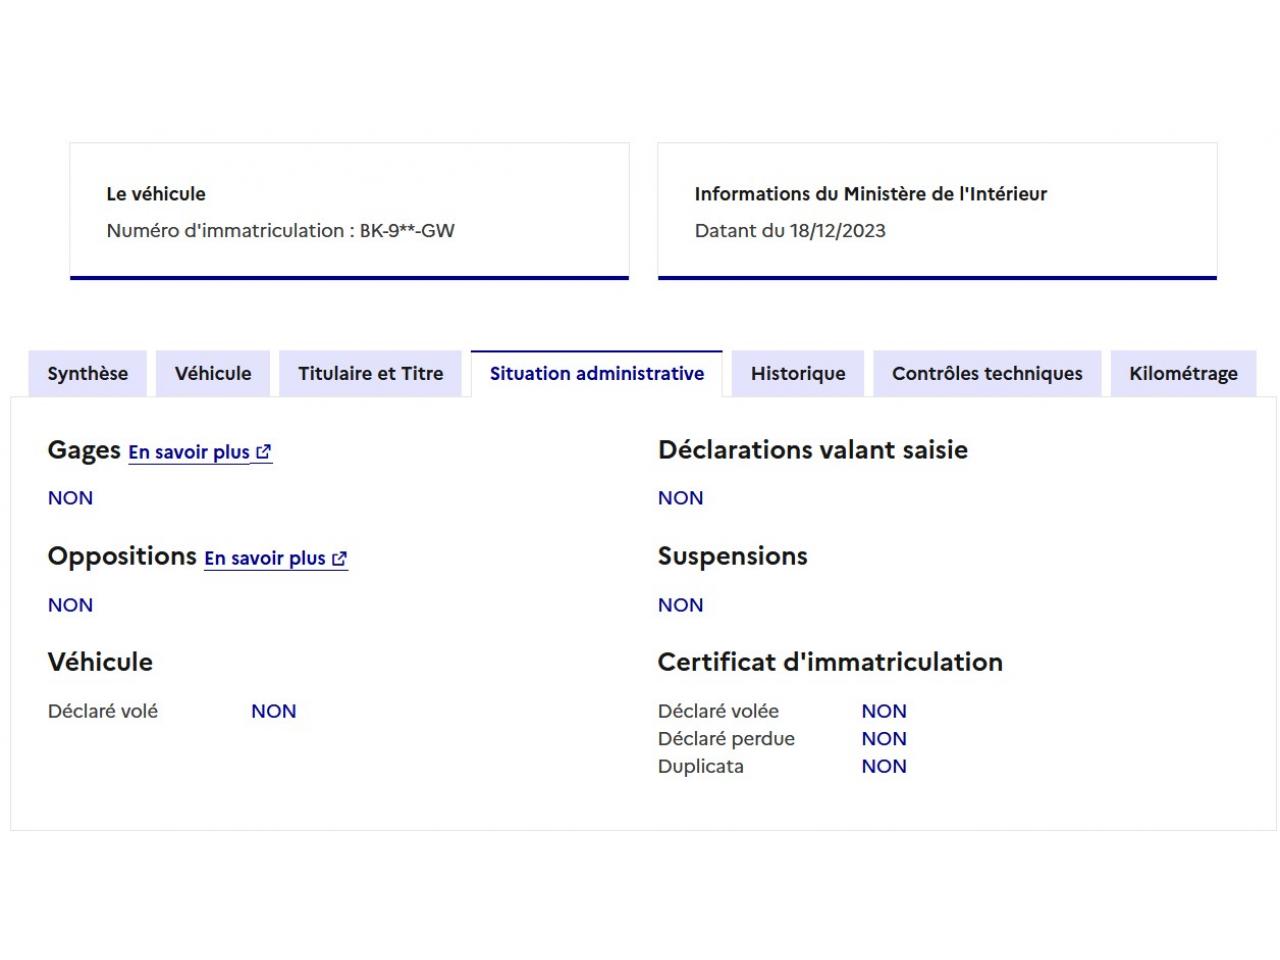Follow 'En savoir plus' link for Oppositions

pyautogui.click(x=265, y=559)
